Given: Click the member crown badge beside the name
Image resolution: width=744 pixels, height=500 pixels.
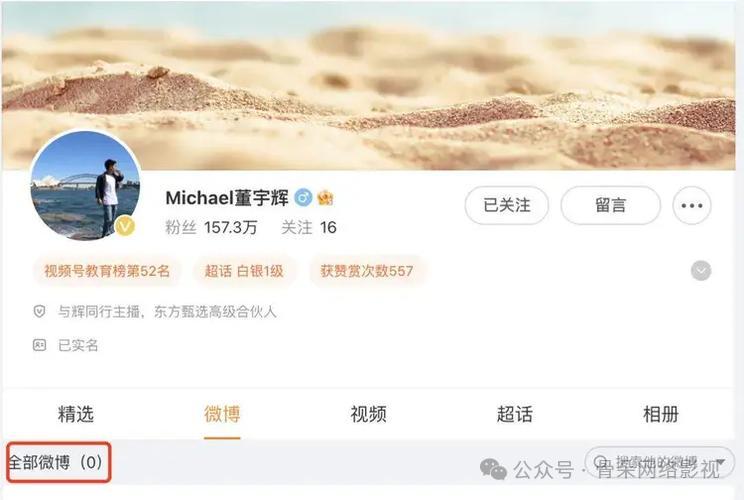Looking at the screenshot, I should (325, 197).
